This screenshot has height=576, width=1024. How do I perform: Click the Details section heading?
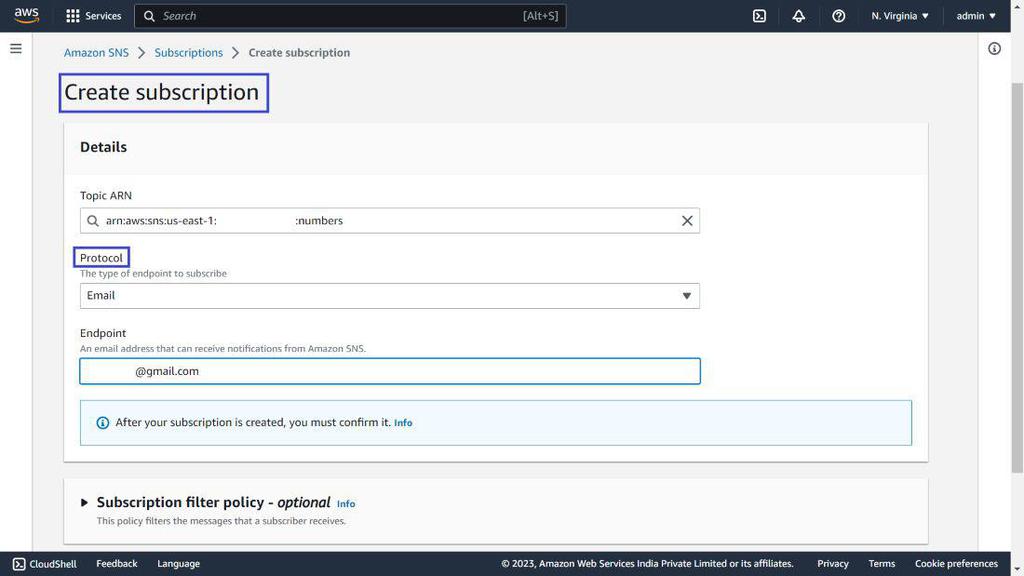[103, 147]
